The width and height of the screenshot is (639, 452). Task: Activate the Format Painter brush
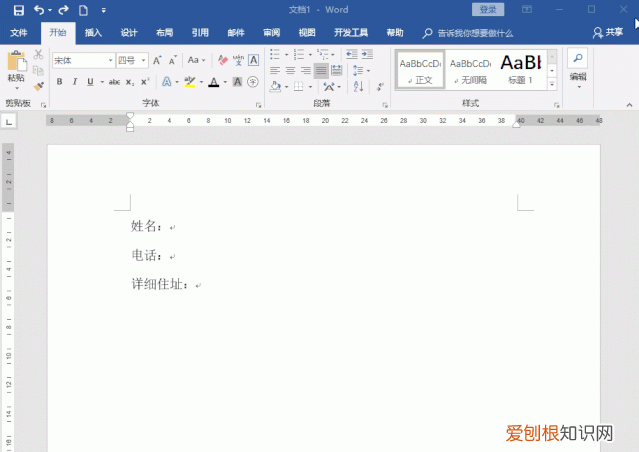click(x=38, y=86)
